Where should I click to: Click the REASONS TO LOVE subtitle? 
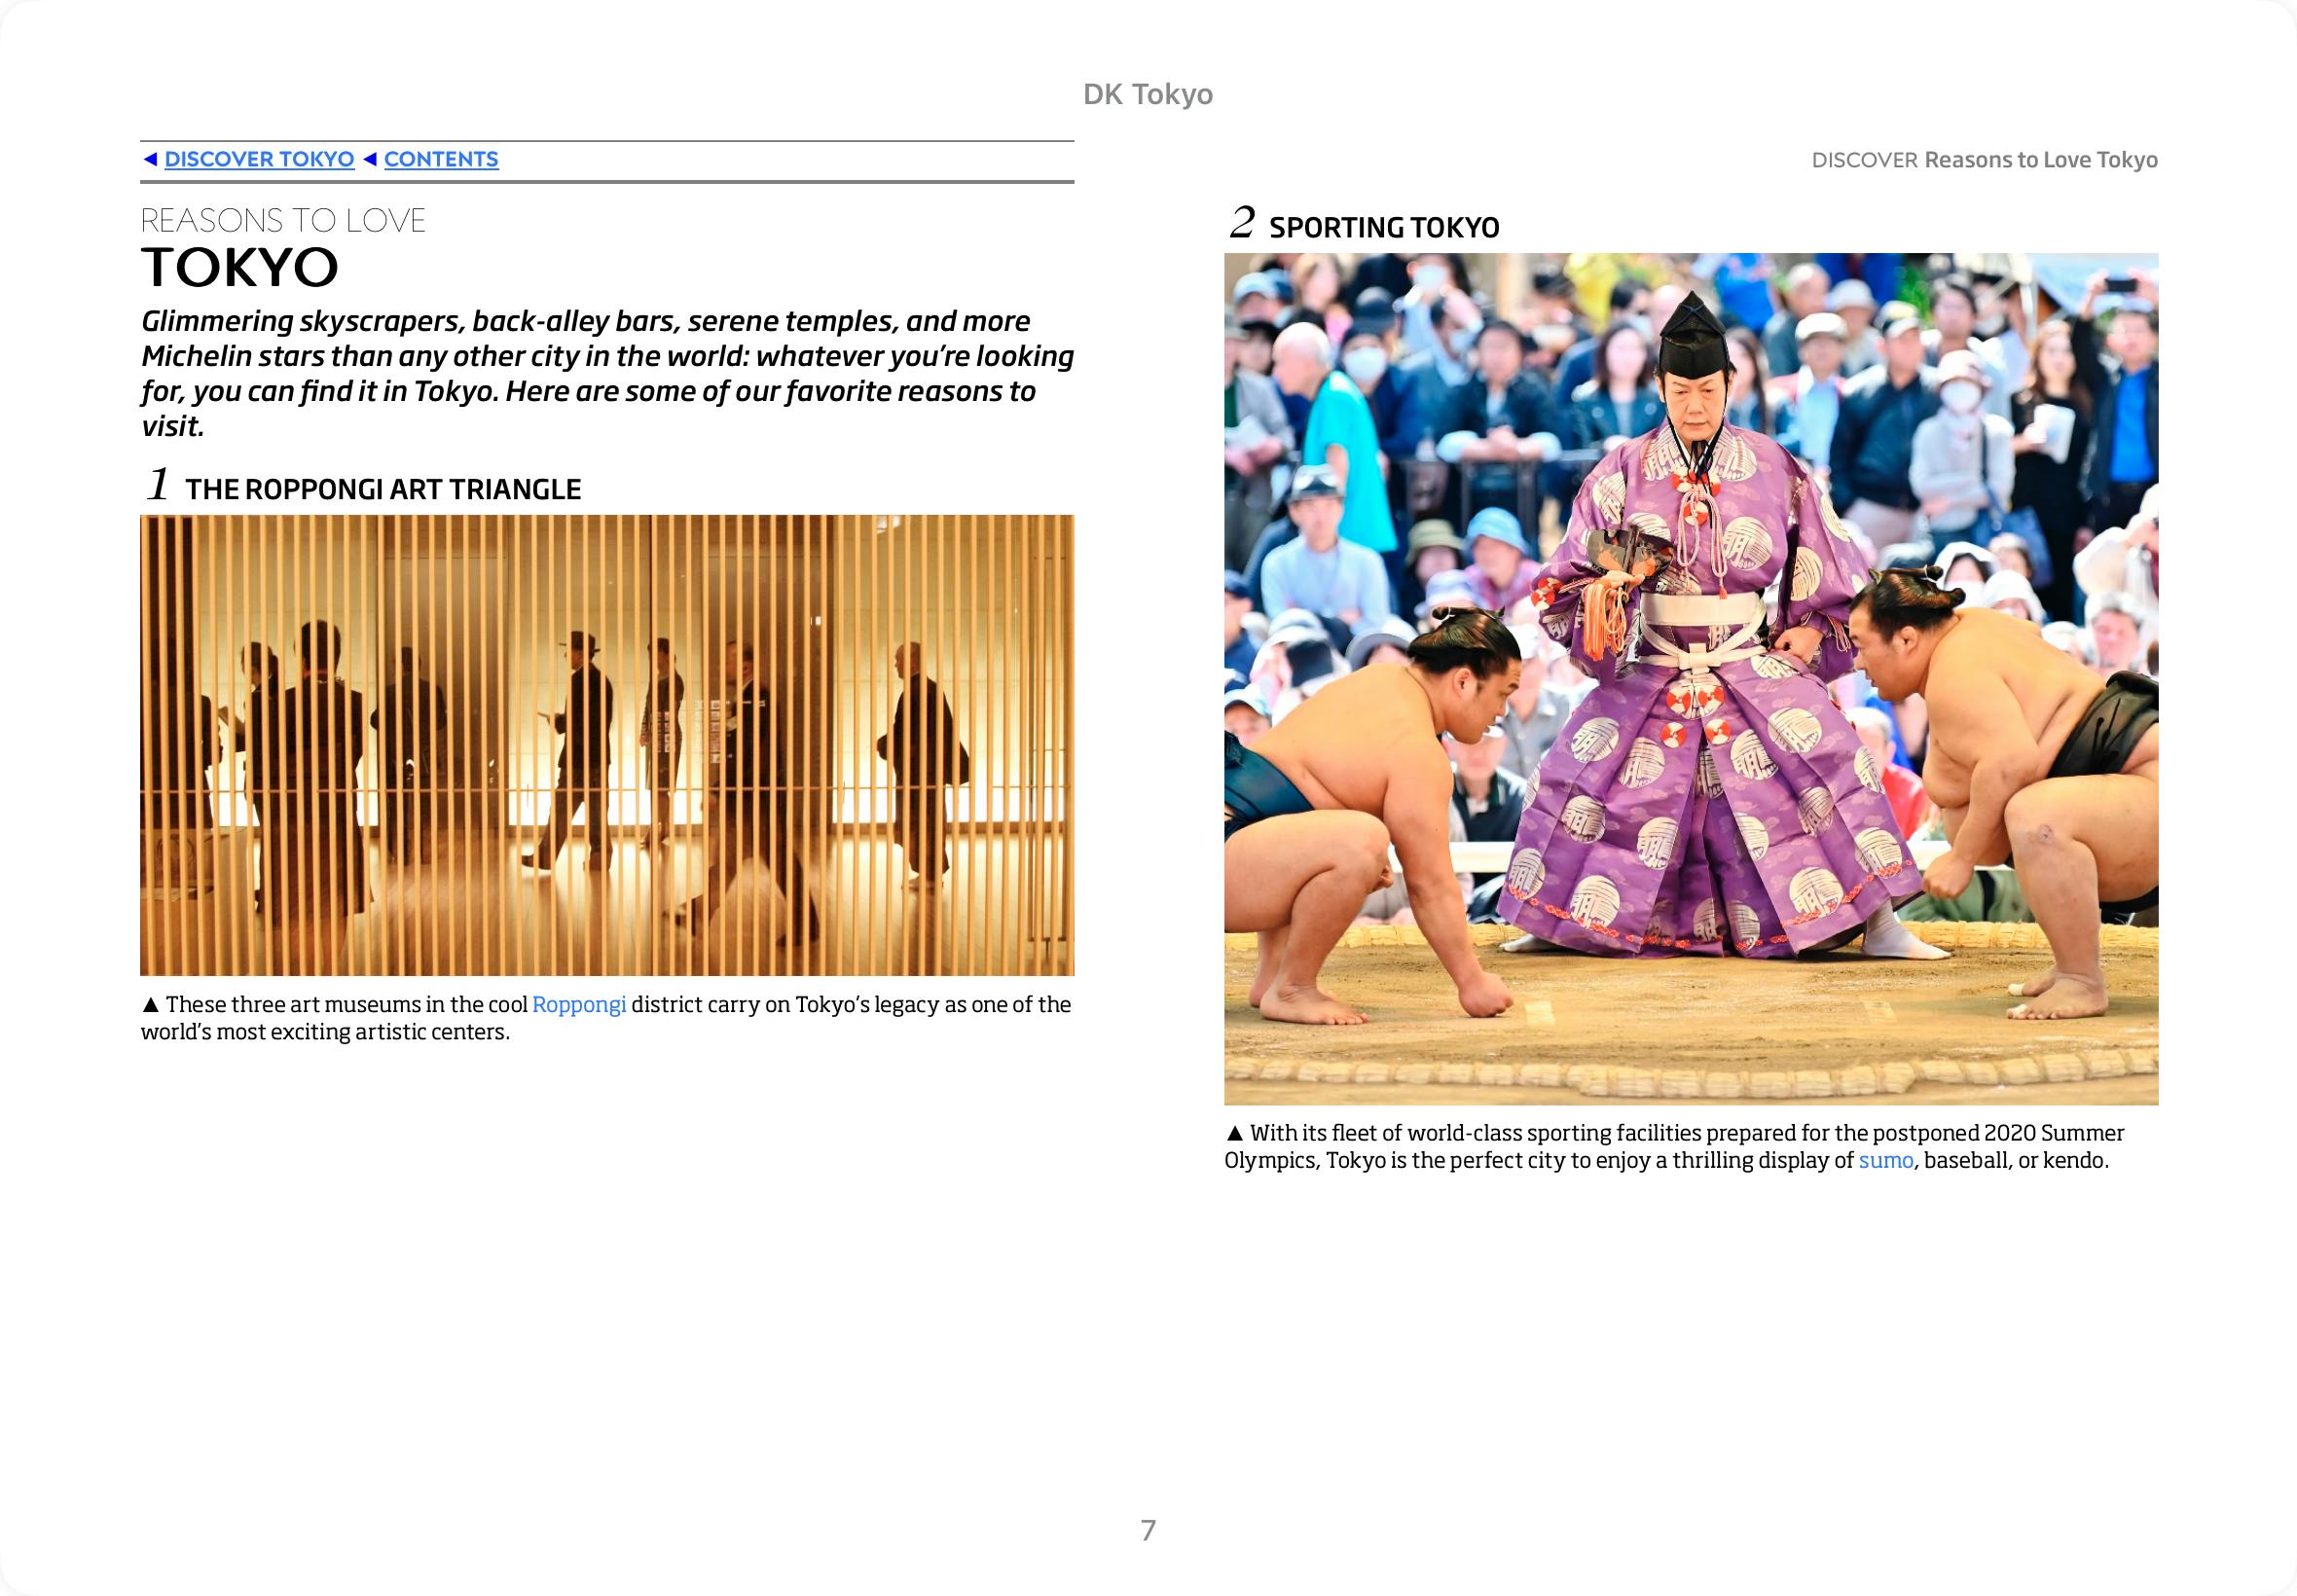pos(283,220)
